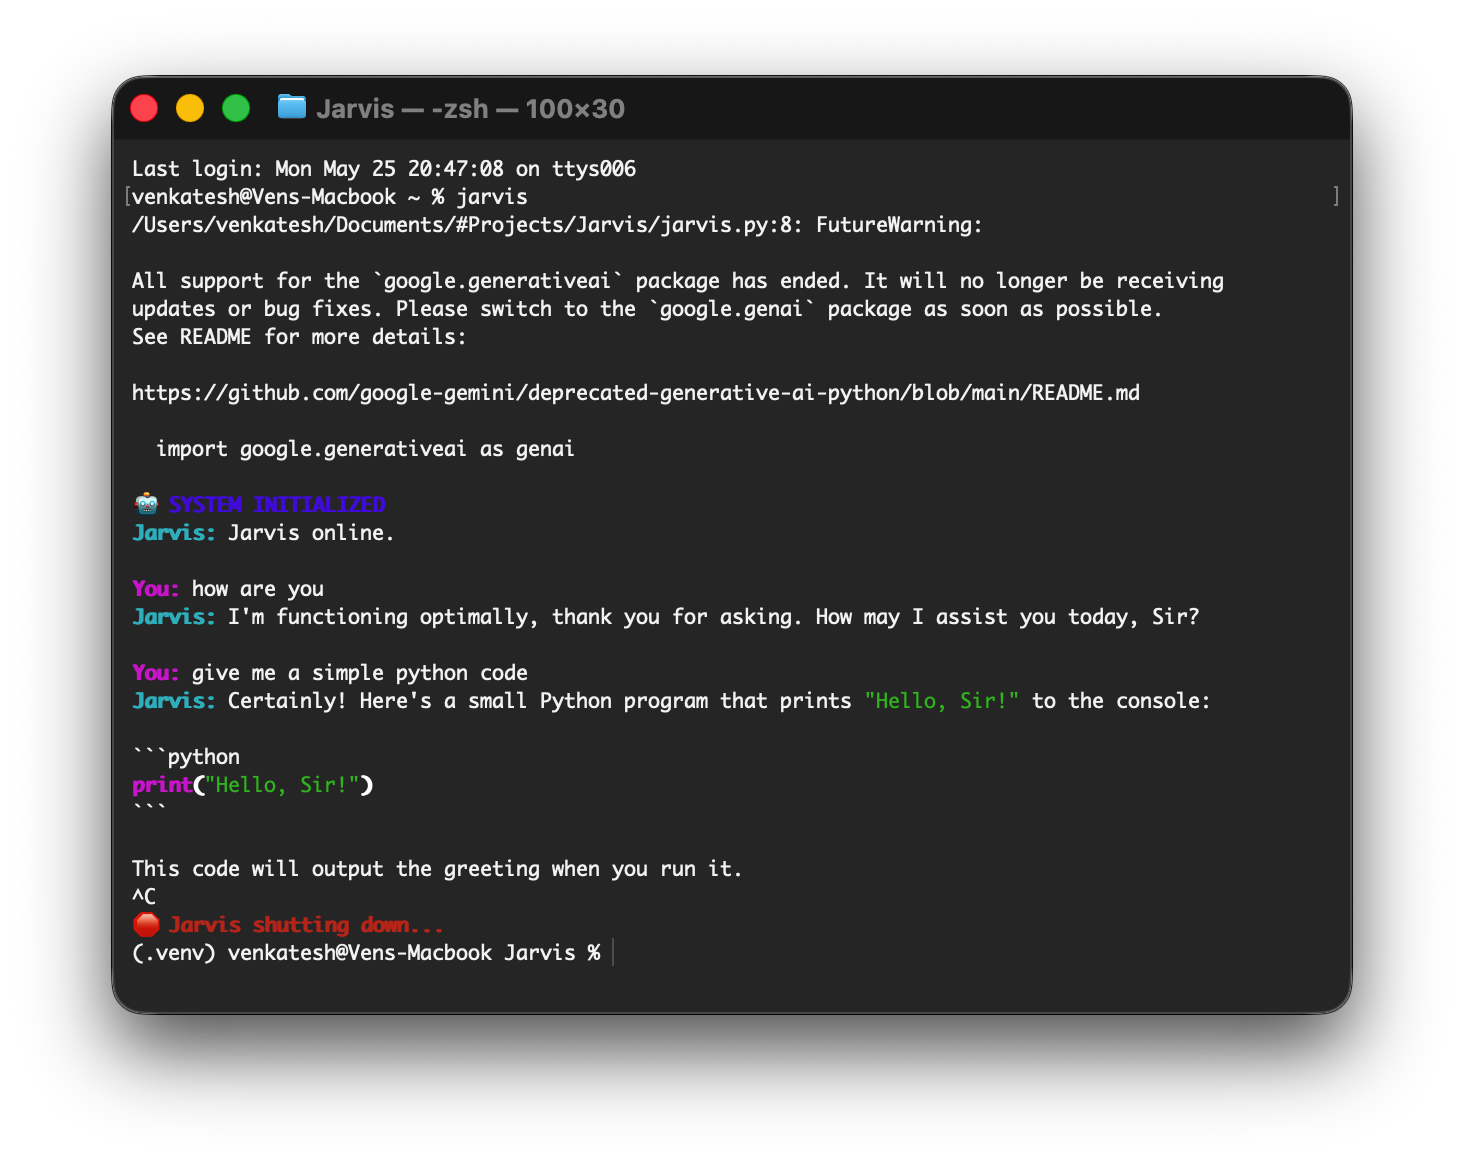This screenshot has height=1162, width=1464.
Task: Click the red close window button
Action: [144, 108]
